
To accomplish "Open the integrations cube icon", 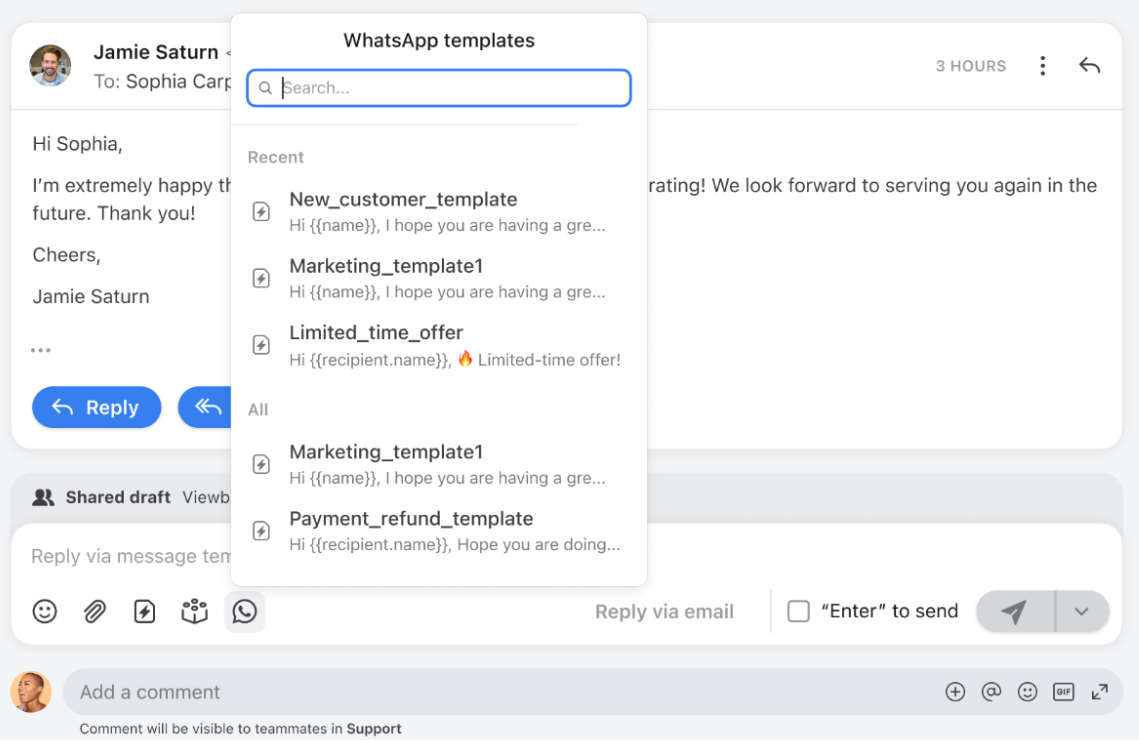I will (x=195, y=612).
